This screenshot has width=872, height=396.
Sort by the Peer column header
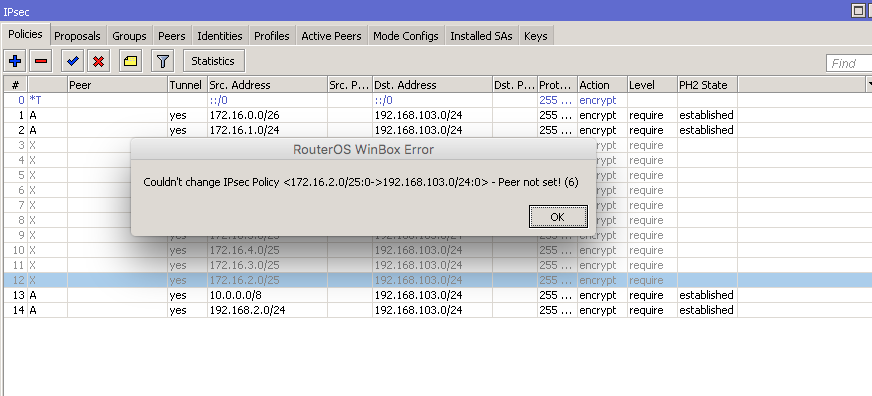(x=117, y=85)
